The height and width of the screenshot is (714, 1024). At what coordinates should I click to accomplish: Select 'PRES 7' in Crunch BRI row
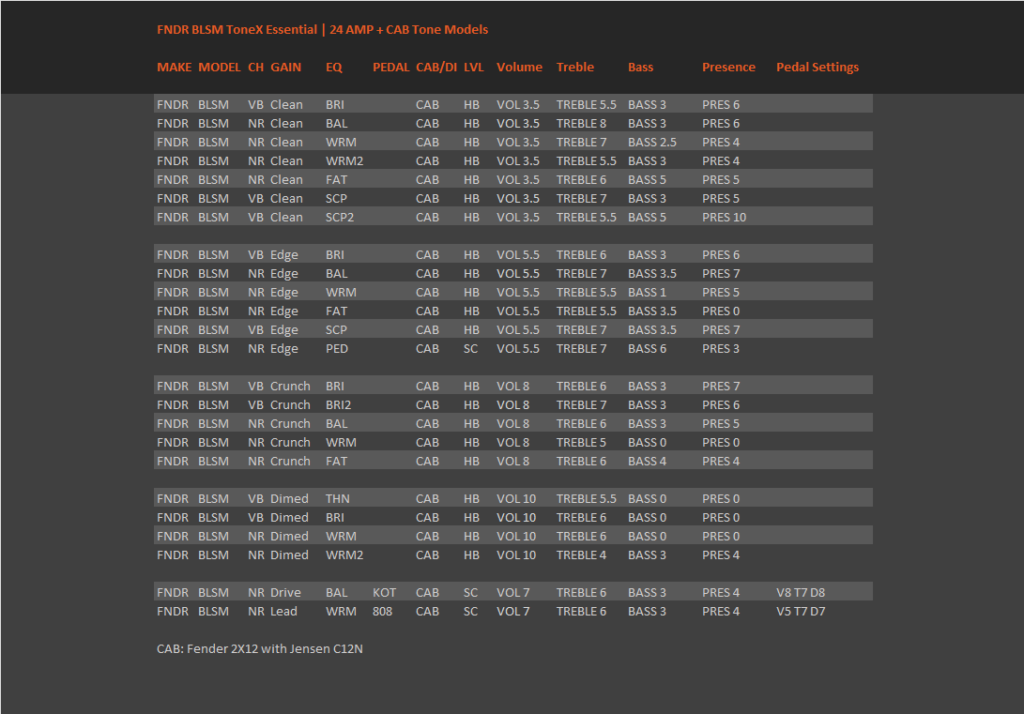click(721, 387)
